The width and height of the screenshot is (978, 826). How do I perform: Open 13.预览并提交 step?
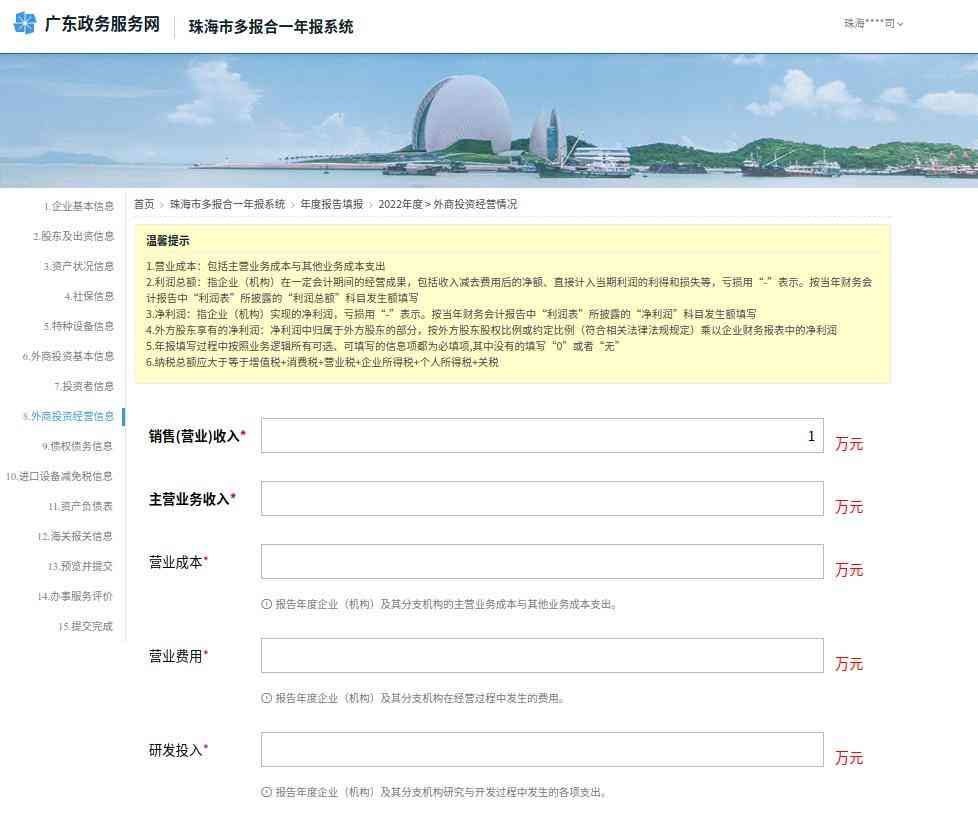coord(79,566)
